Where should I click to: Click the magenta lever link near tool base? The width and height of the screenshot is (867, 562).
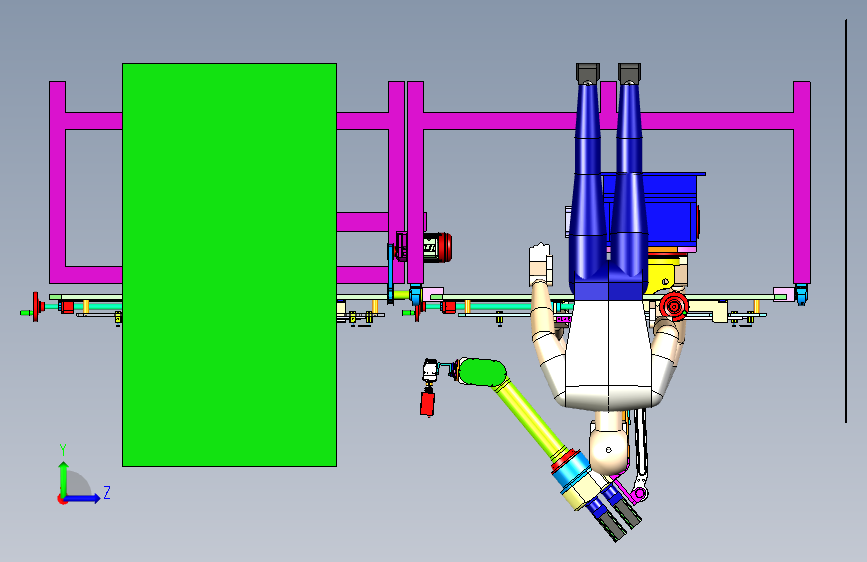point(629,490)
